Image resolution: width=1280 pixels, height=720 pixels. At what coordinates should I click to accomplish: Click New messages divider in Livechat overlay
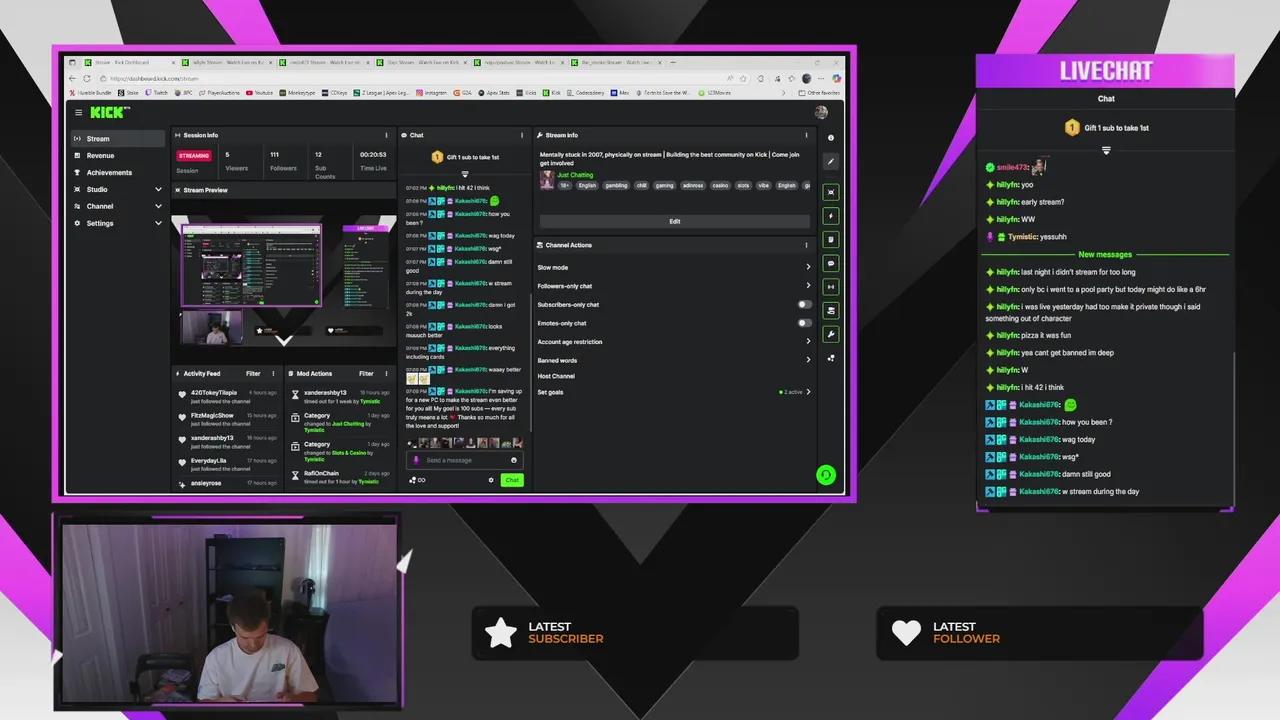(1105, 255)
